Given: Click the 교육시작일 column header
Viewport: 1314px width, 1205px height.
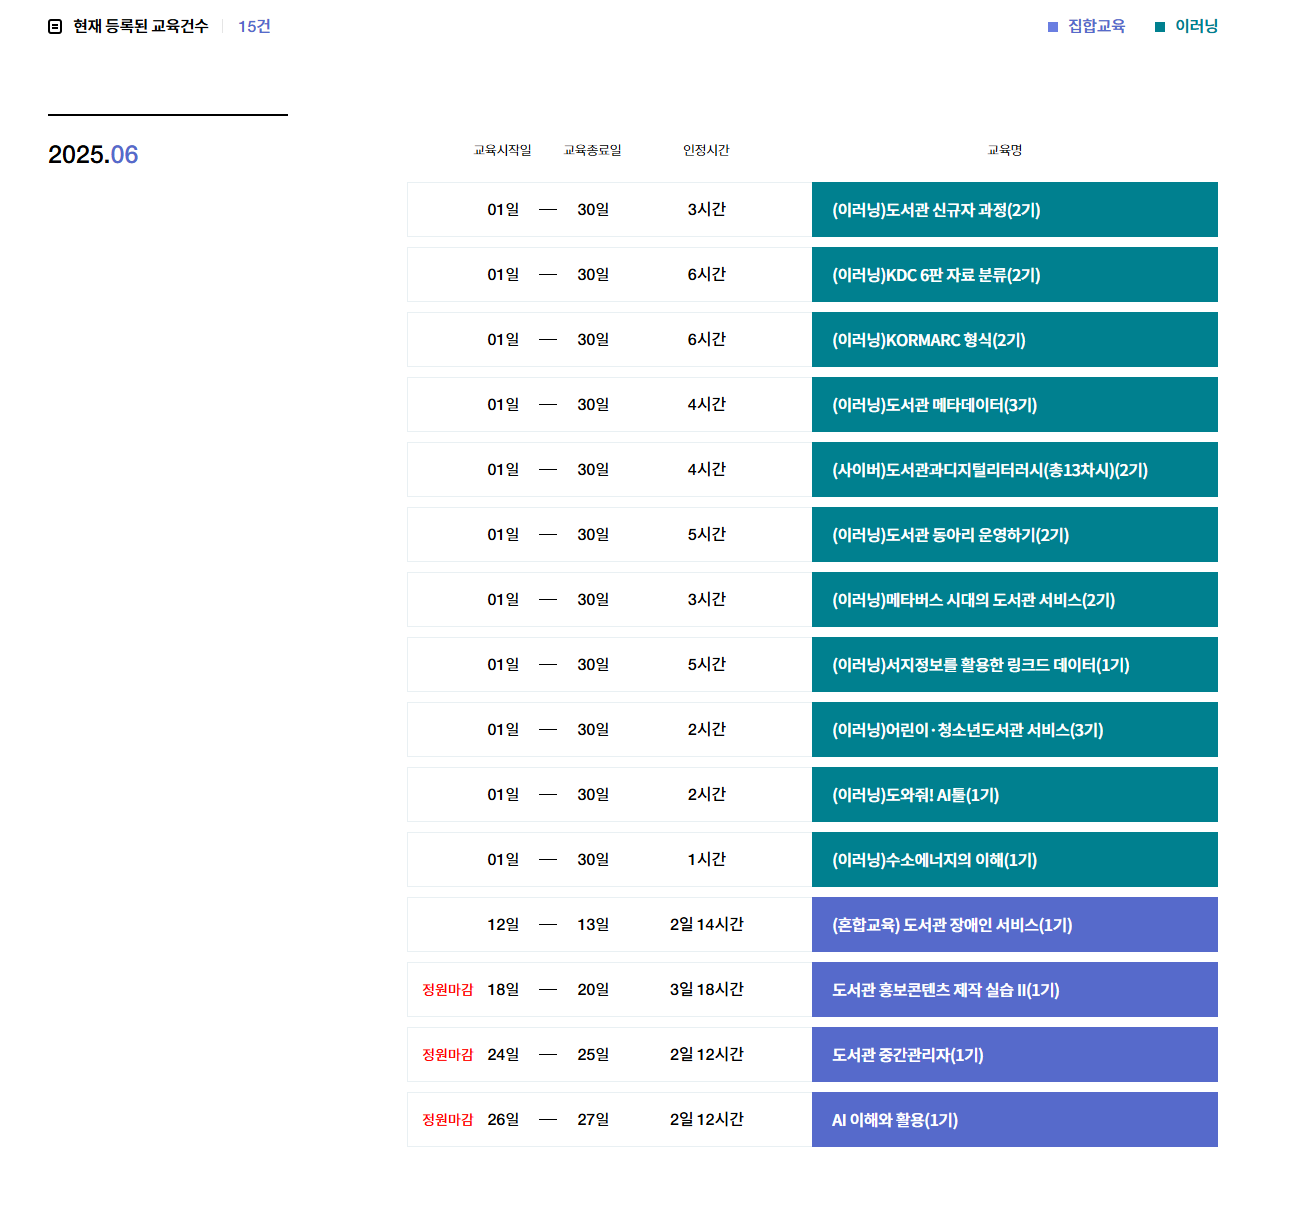Looking at the screenshot, I should pos(503,150).
